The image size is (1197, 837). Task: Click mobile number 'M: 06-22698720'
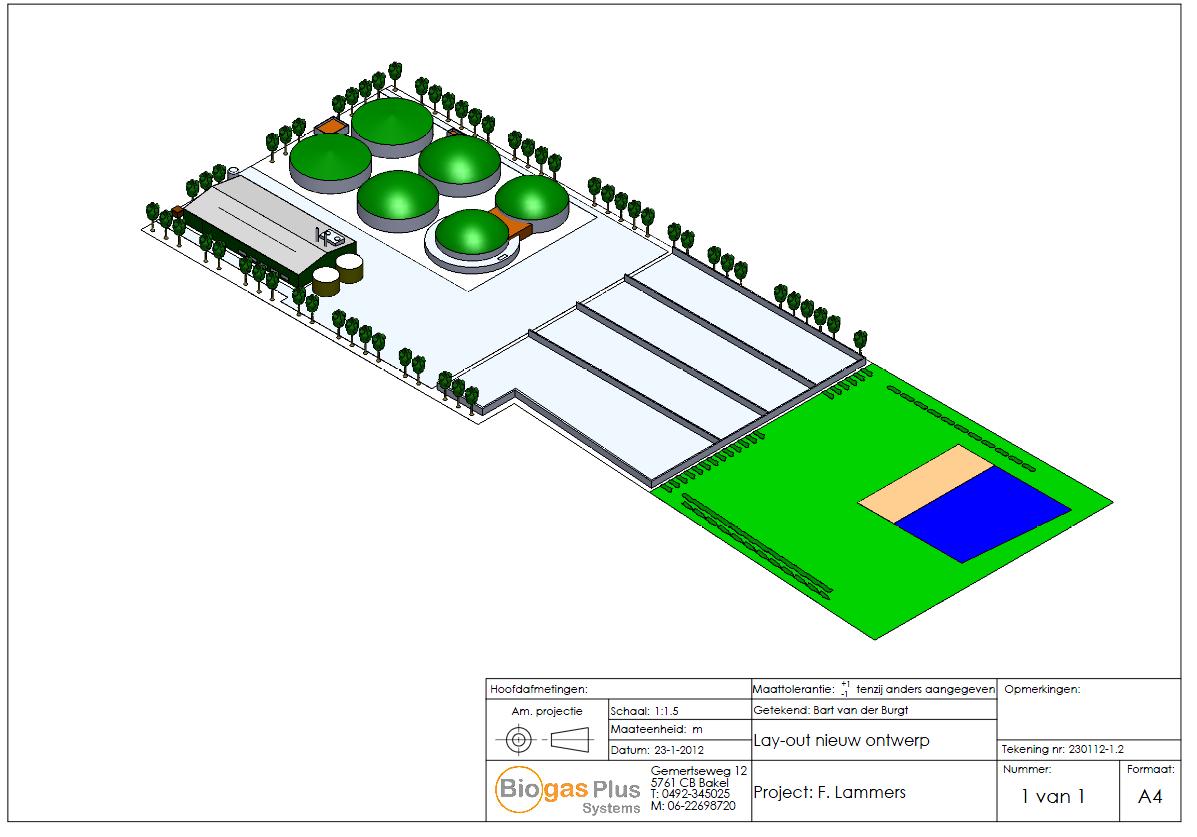coord(693,806)
